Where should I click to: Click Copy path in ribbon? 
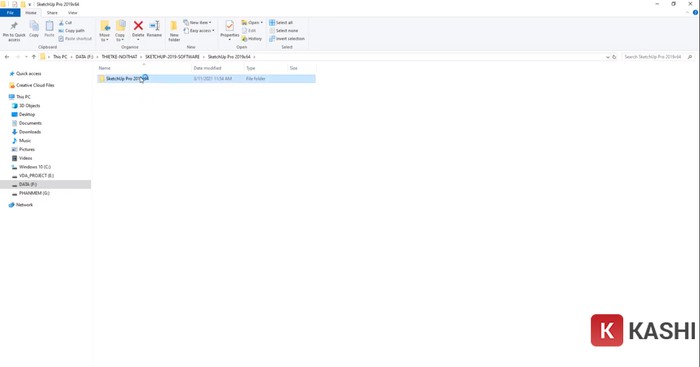pyautogui.click(x=71, y=31)
